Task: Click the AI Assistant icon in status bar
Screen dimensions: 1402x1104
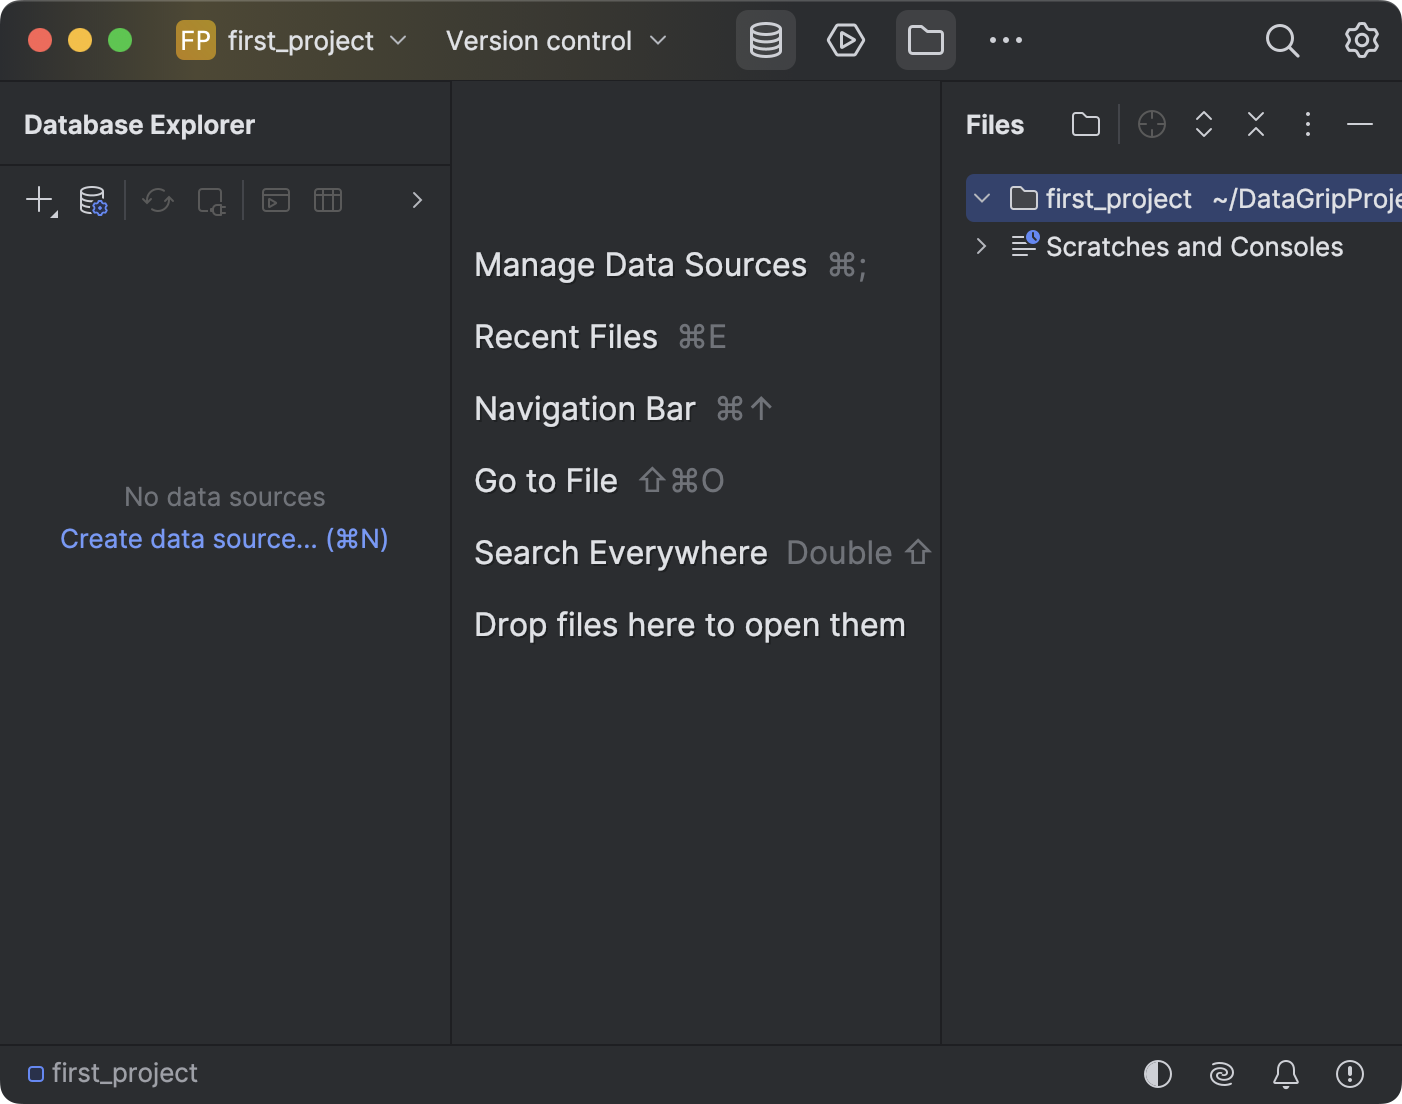Action: (1221, 1074)
